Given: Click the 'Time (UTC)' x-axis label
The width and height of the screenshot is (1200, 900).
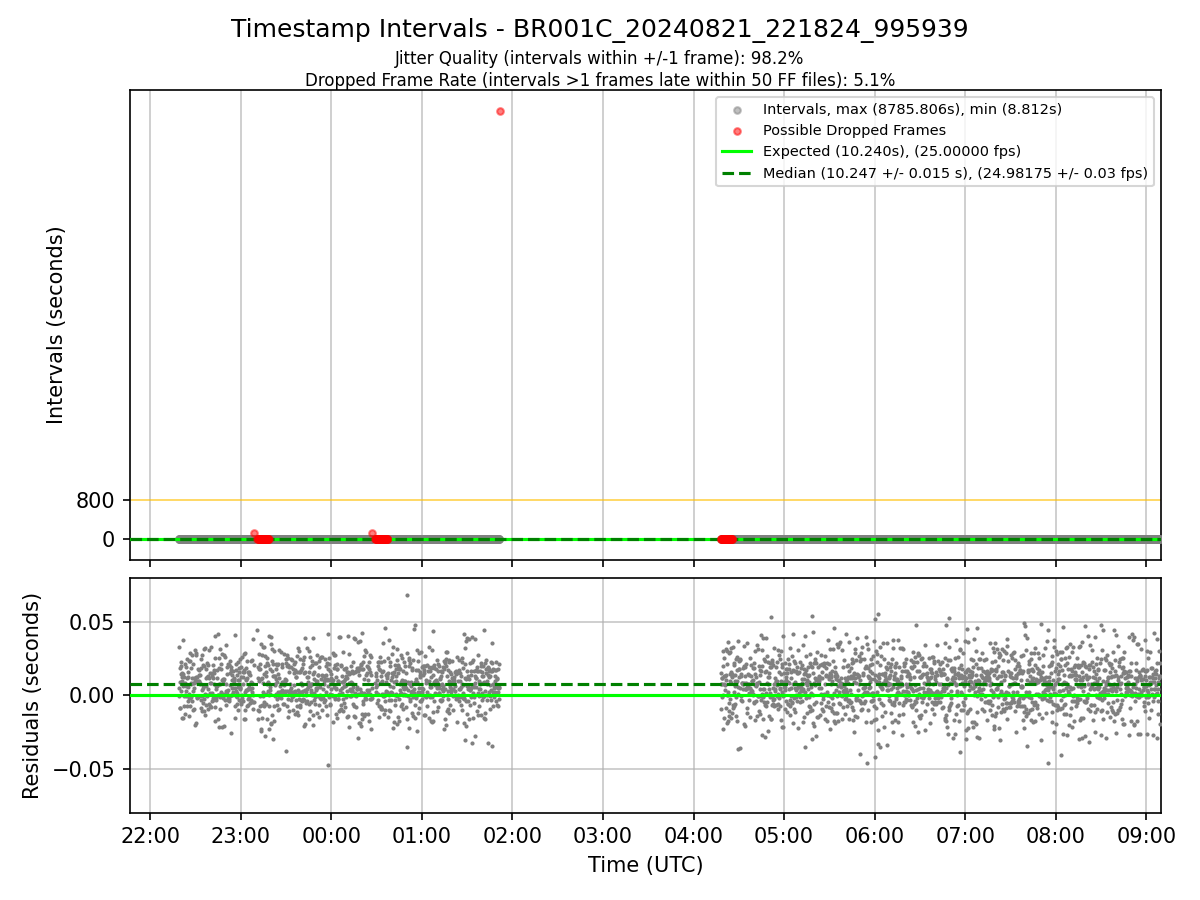Looking at the screenshot, I should [645, 865].
